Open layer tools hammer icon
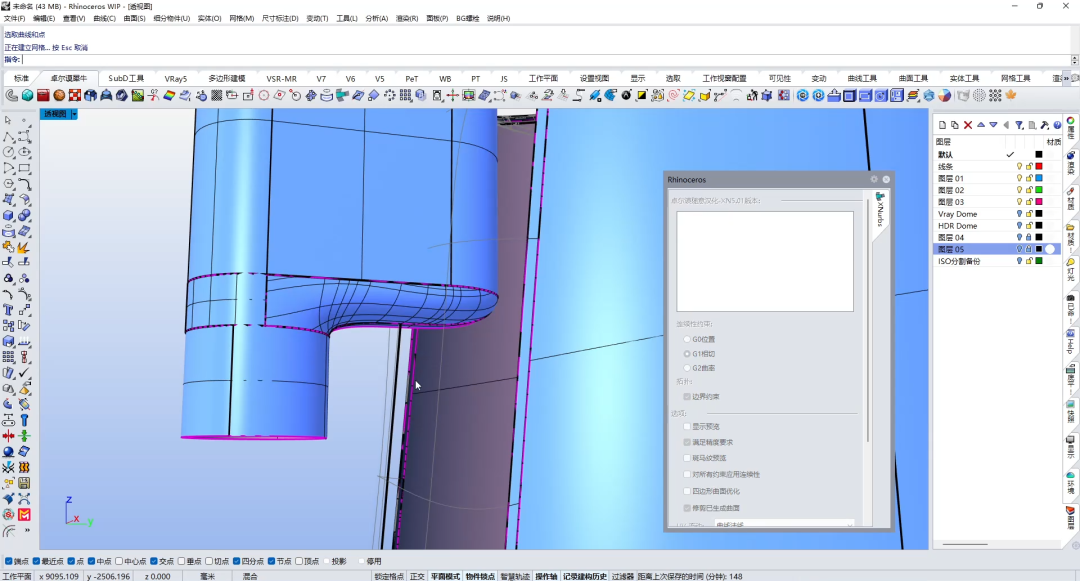 (x=1045, y=125)
